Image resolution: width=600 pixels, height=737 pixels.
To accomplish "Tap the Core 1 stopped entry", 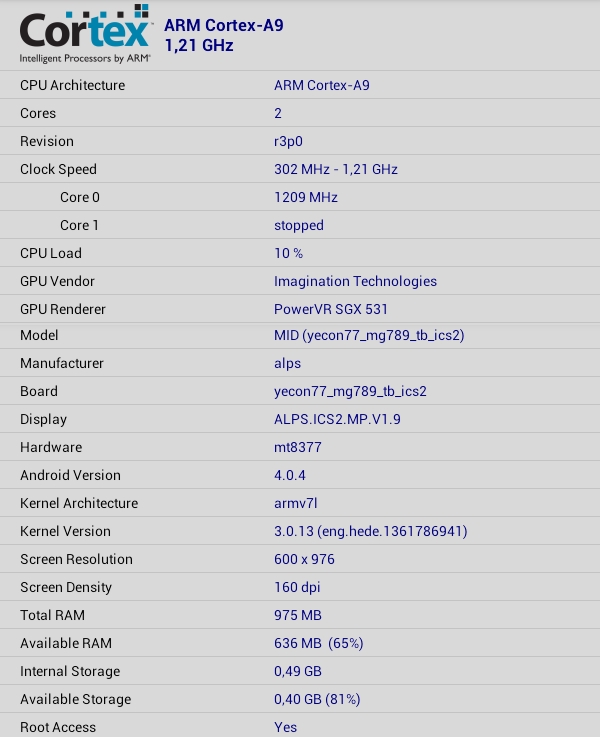I will (300, 225).
